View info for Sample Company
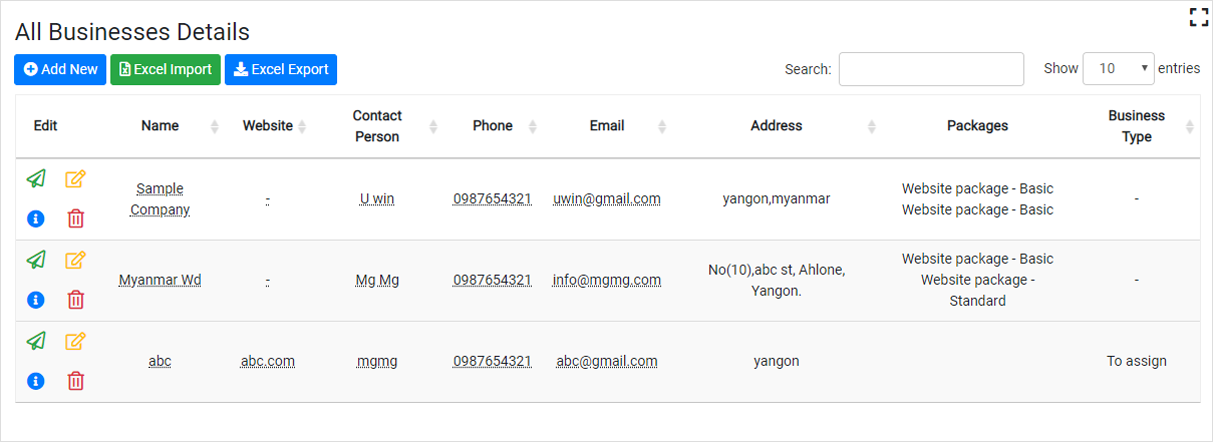Viewport: 1213px width, 442px height. [x=36, y=218]
